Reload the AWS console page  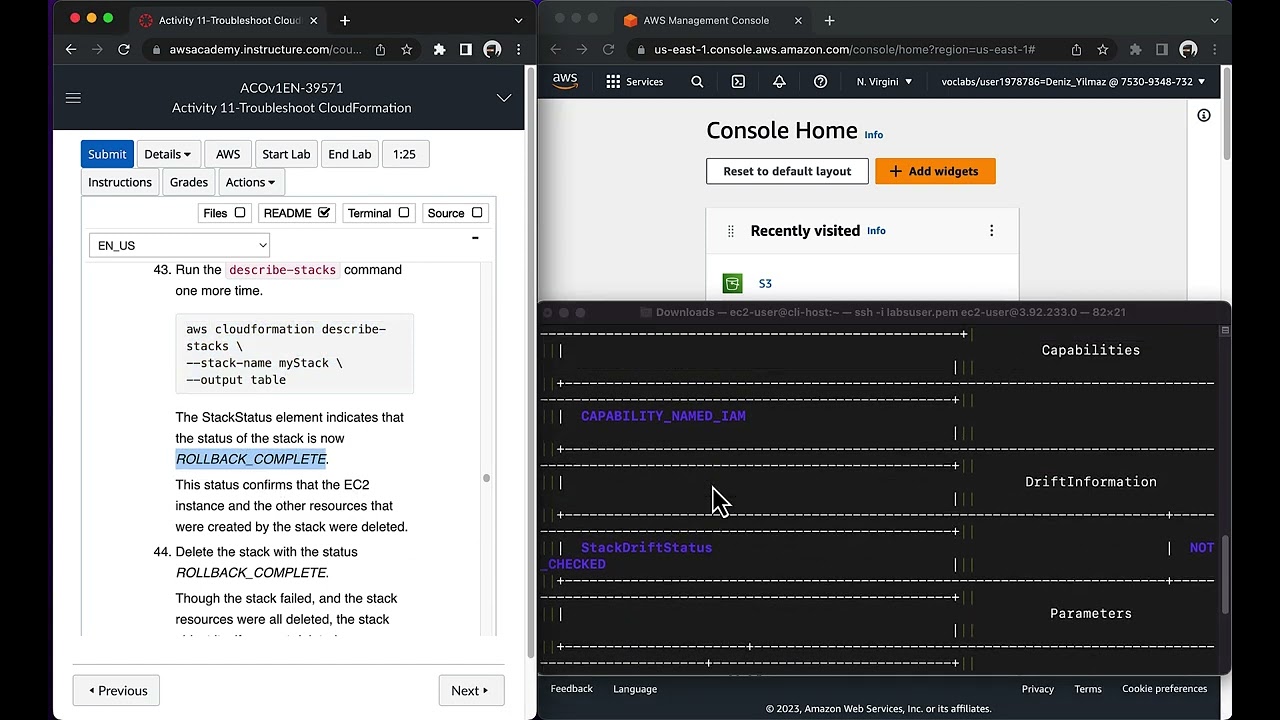[608, 49]
